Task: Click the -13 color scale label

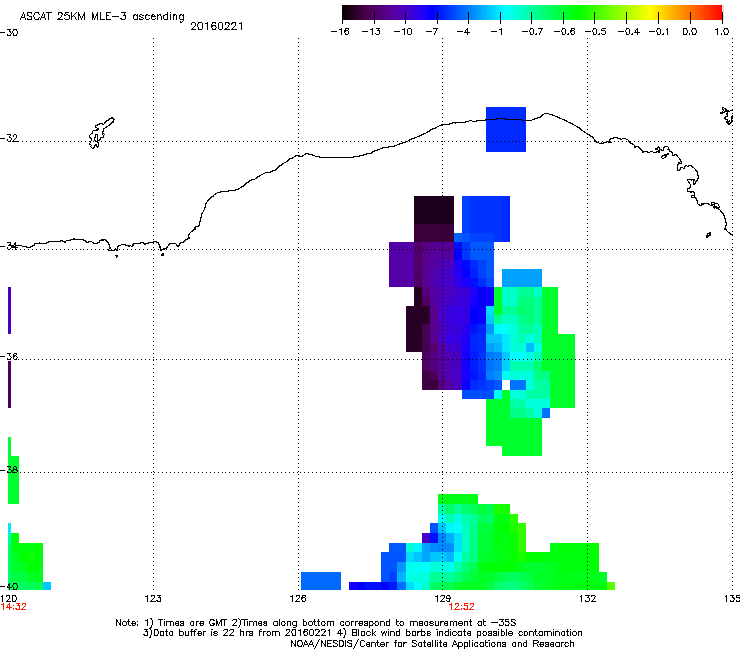Action: 371,32
